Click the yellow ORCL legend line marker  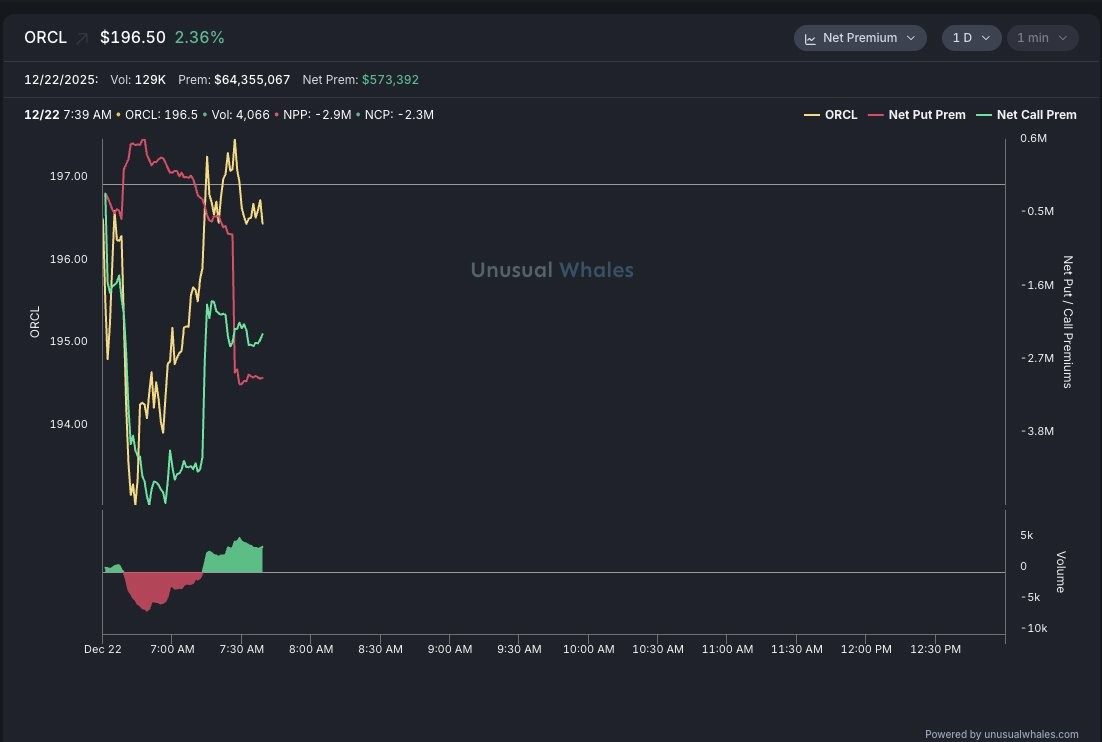pyautogui.click(x=811, y=115)
